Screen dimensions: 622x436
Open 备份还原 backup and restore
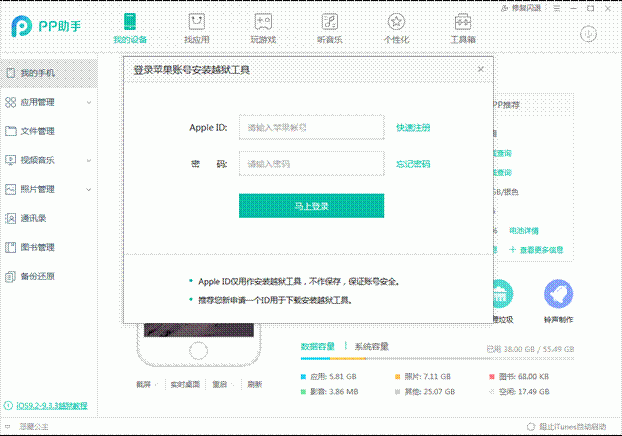click(49, 276)
